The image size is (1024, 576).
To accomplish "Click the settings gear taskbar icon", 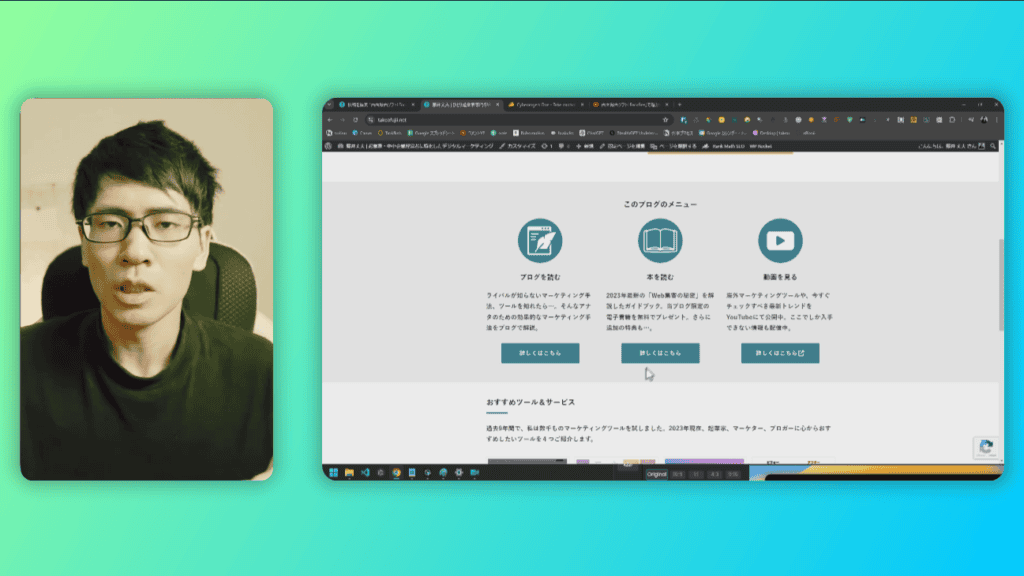I will coord(459,473).
